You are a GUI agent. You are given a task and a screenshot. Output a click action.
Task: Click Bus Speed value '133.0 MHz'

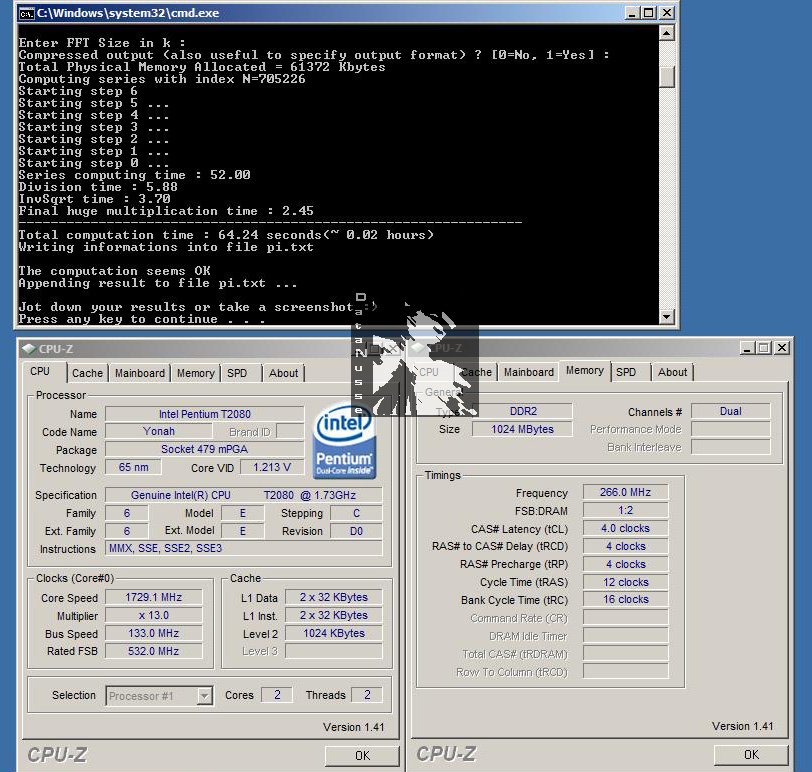tap(153, 633)
